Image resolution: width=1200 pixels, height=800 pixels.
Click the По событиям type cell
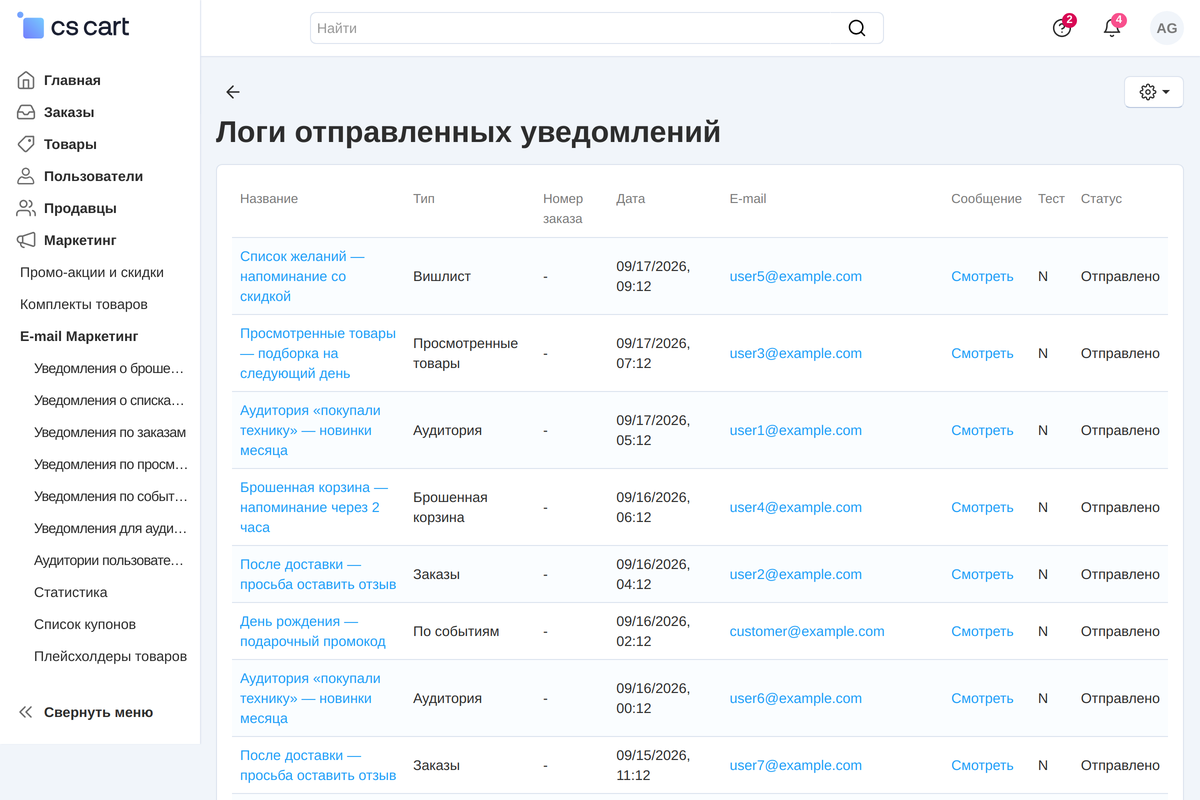[456, 631]
